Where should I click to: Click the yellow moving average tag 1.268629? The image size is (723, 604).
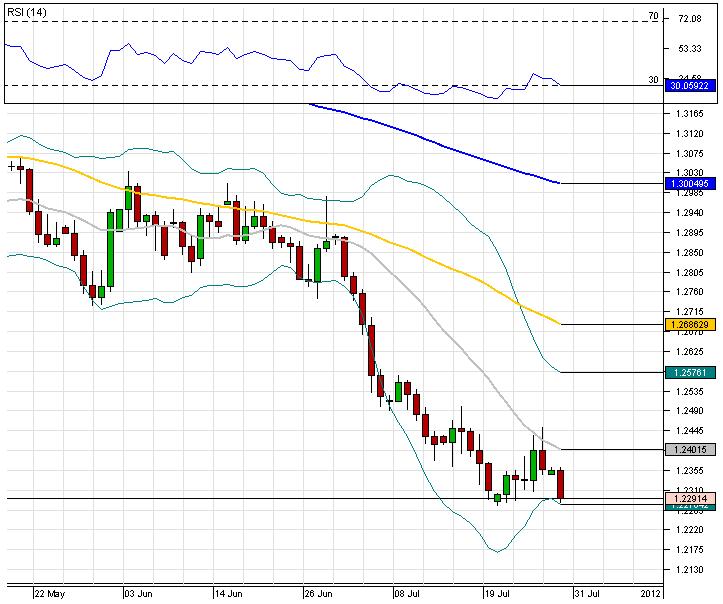coord(692,324)
